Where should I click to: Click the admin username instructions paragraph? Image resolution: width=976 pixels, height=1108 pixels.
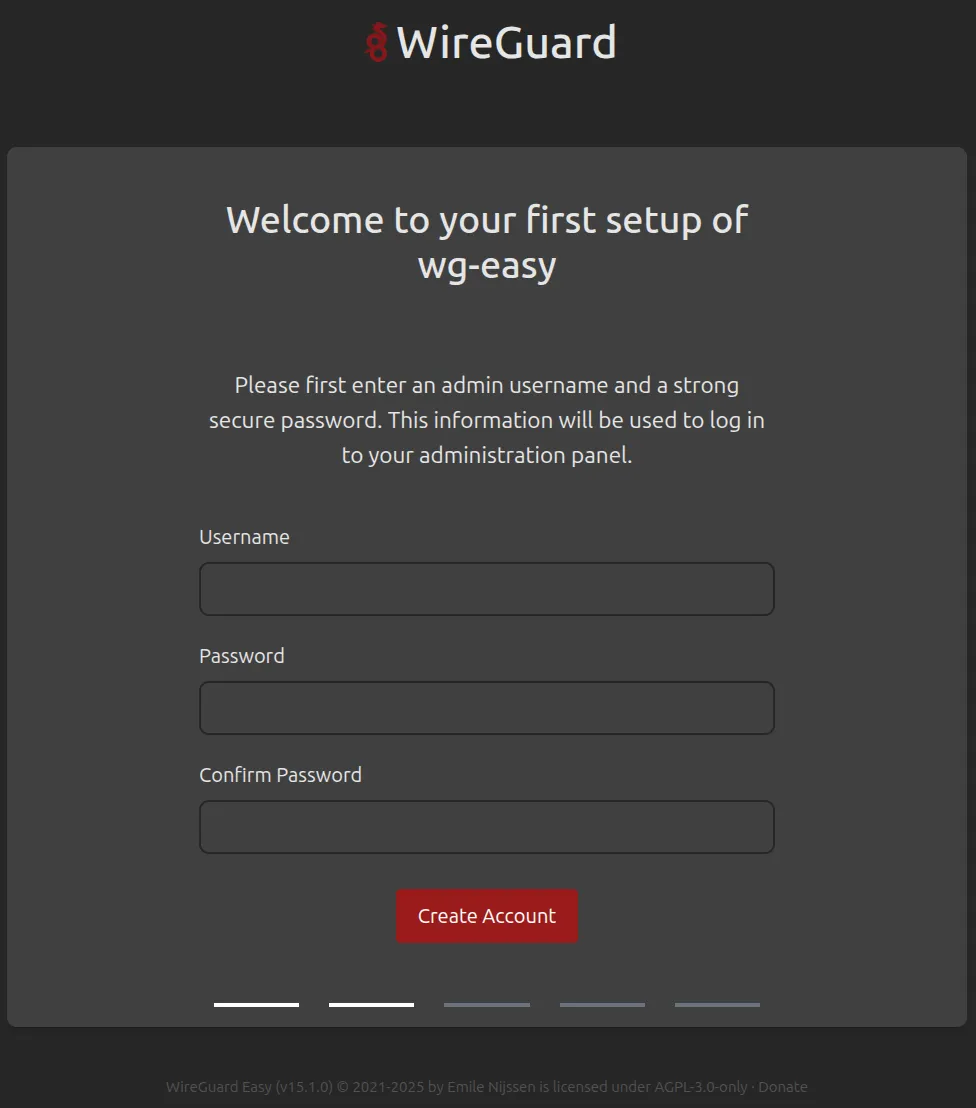(x=487, y=420)
